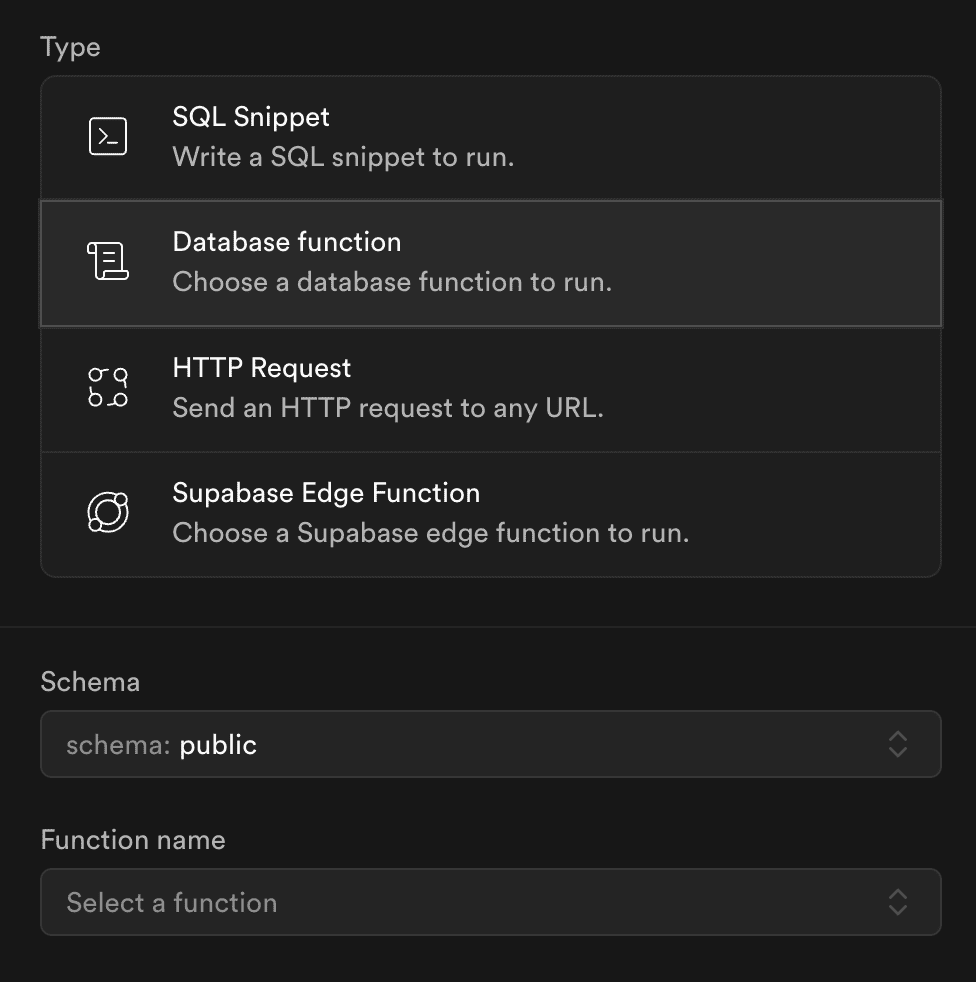Select the Supabase Edge Function title
Screen dimensions: 976x982
tap(326, 493)
